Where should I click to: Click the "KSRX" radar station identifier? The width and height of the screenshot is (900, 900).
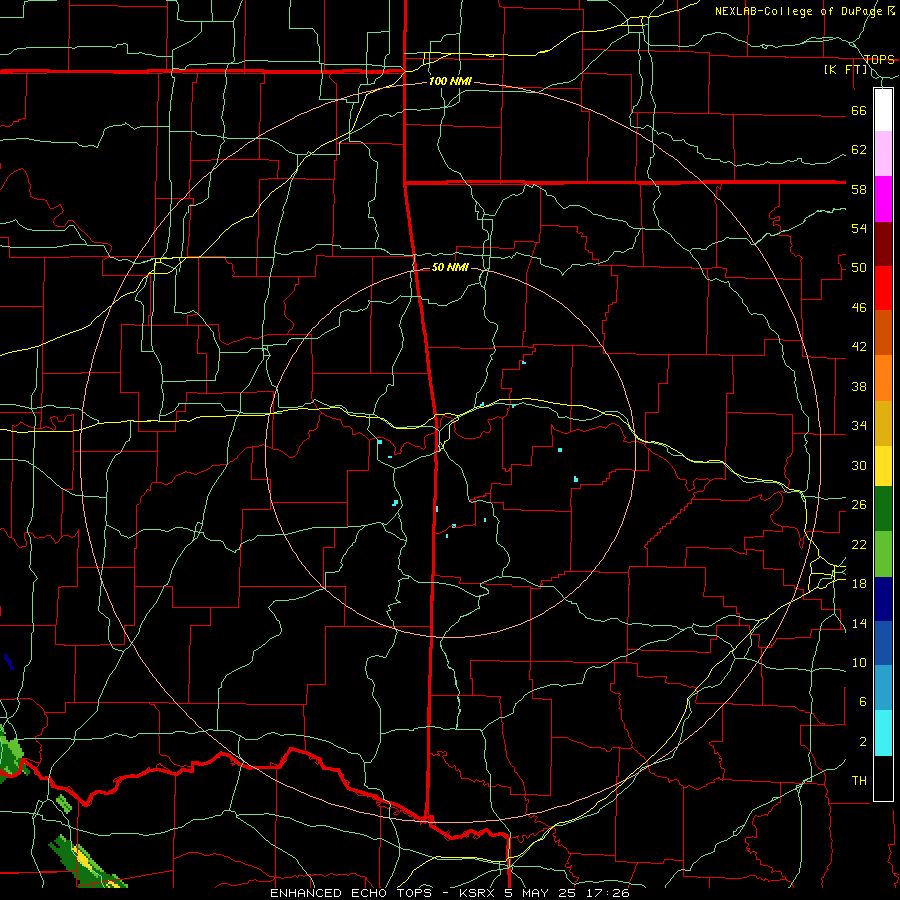(479, 893)
